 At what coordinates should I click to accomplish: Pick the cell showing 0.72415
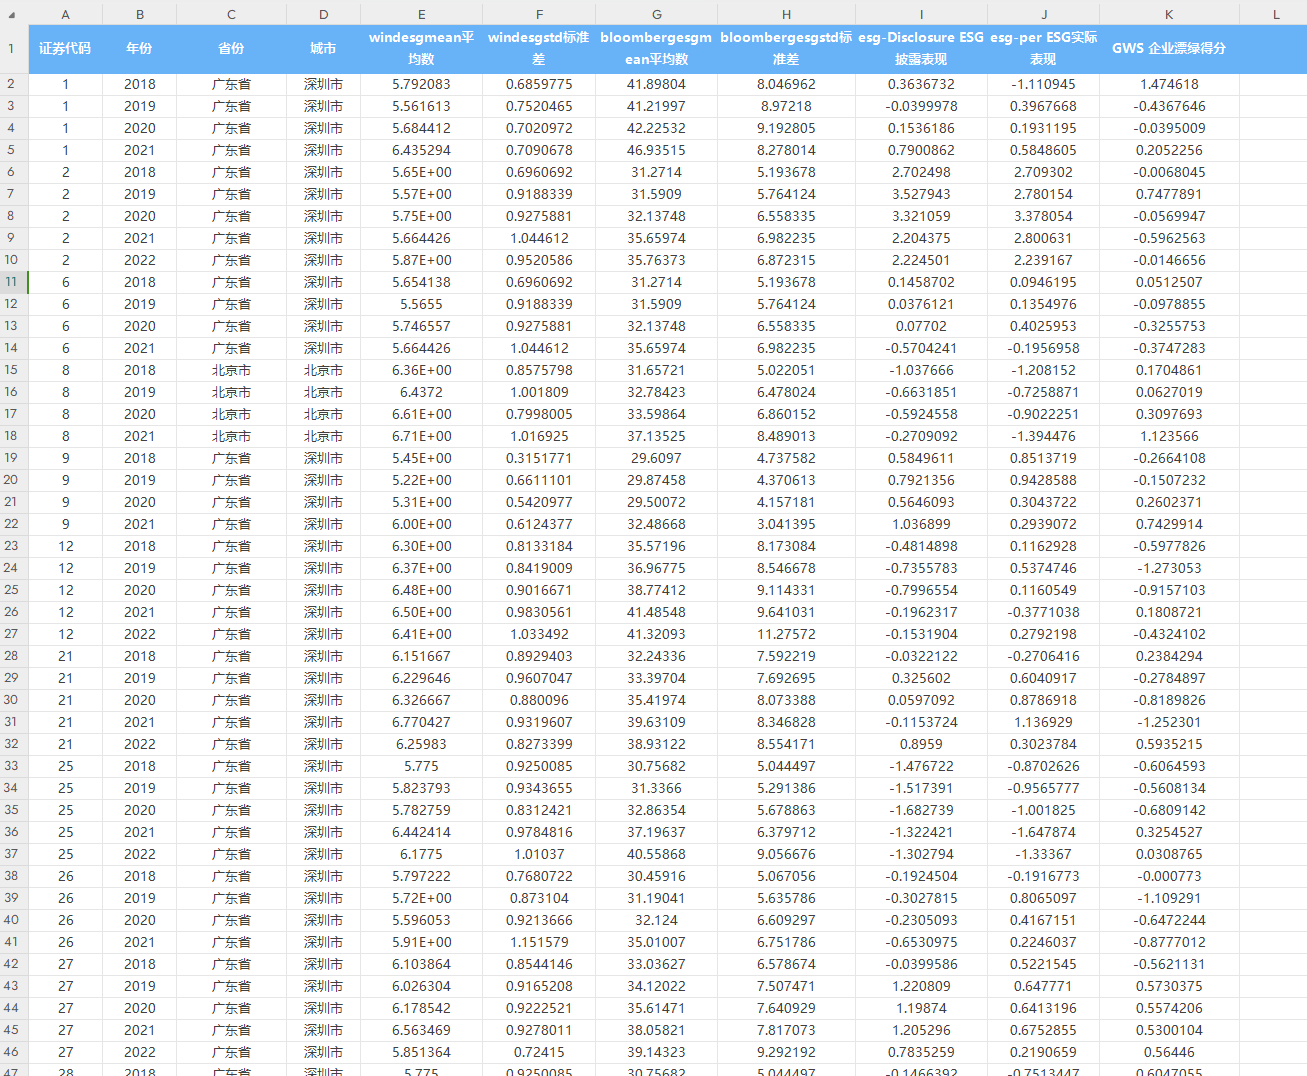(x=539, y=1052)
